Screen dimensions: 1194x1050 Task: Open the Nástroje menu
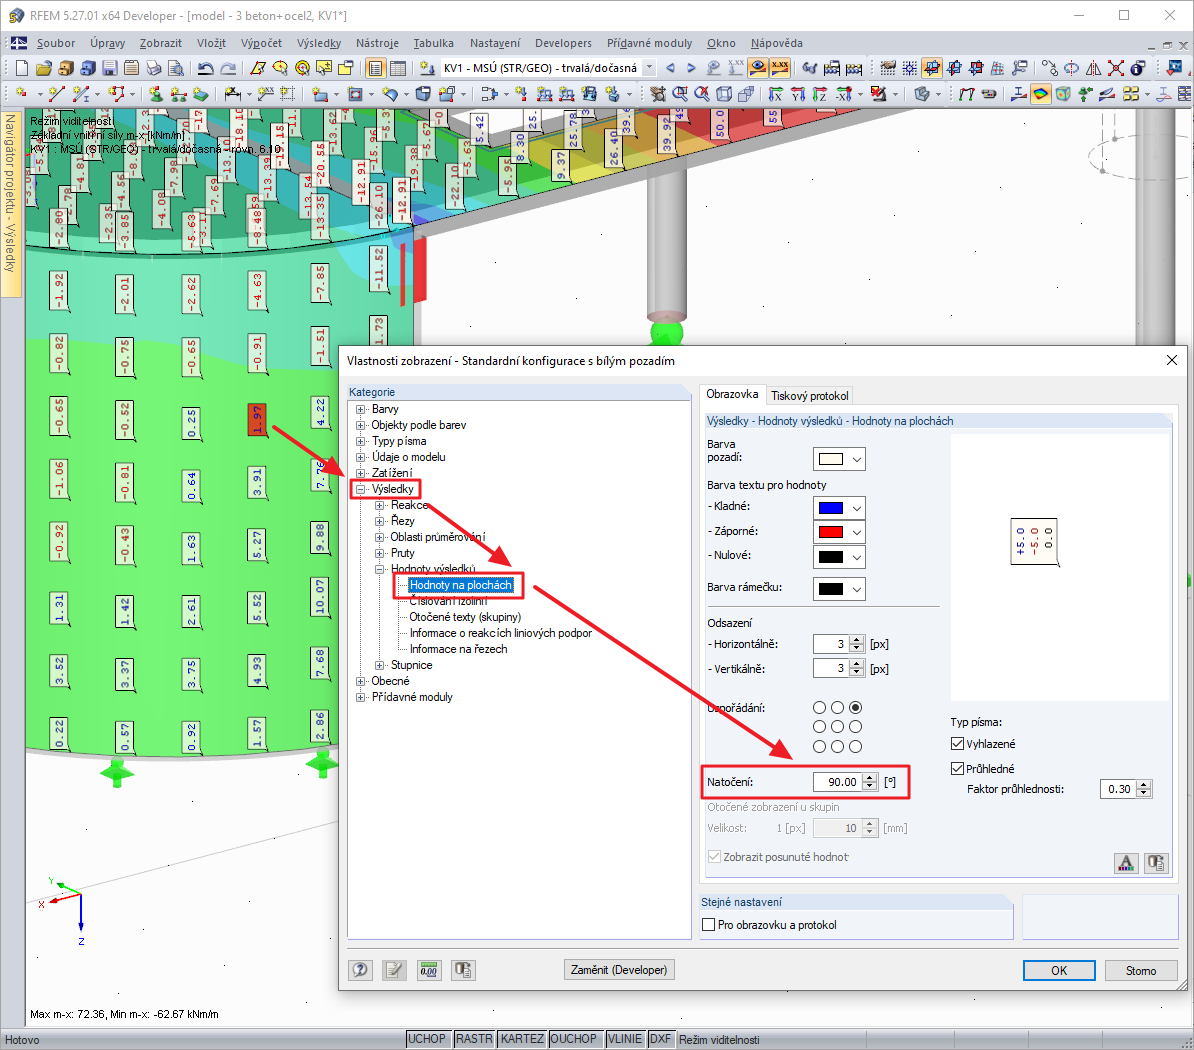click(x=377, y=43)
